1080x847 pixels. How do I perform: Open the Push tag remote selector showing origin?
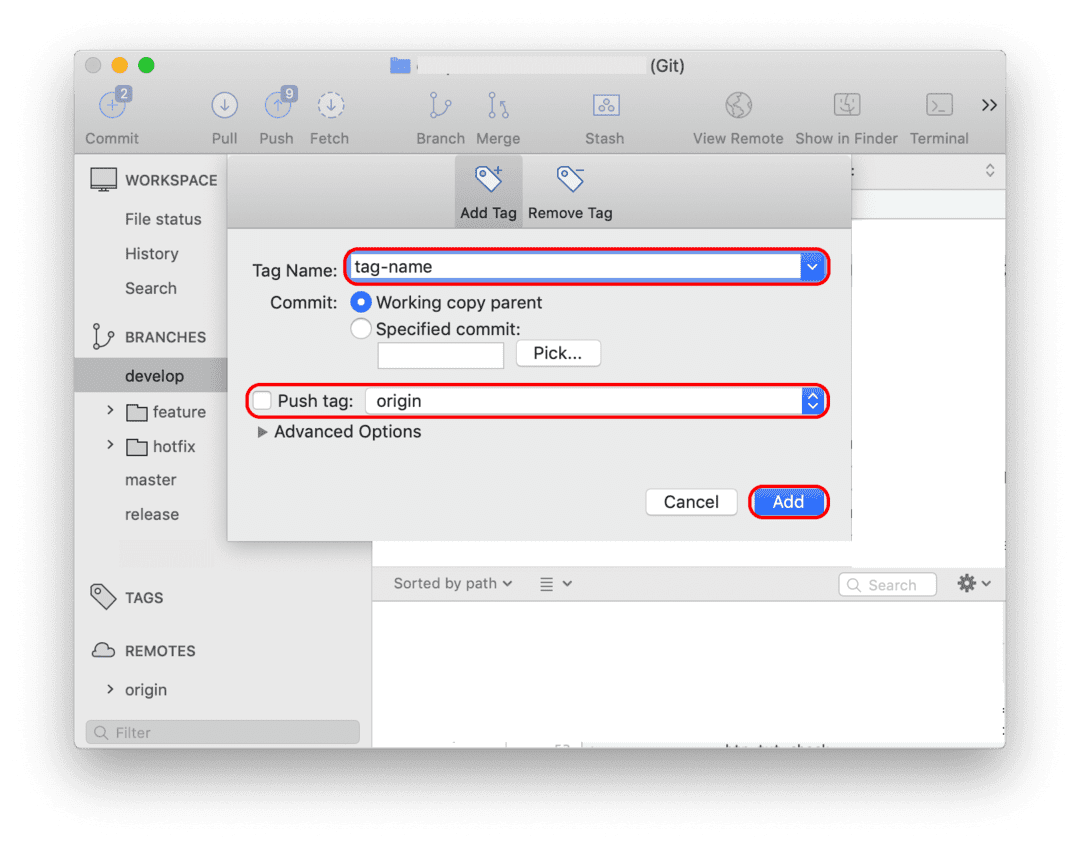(812, 400)
